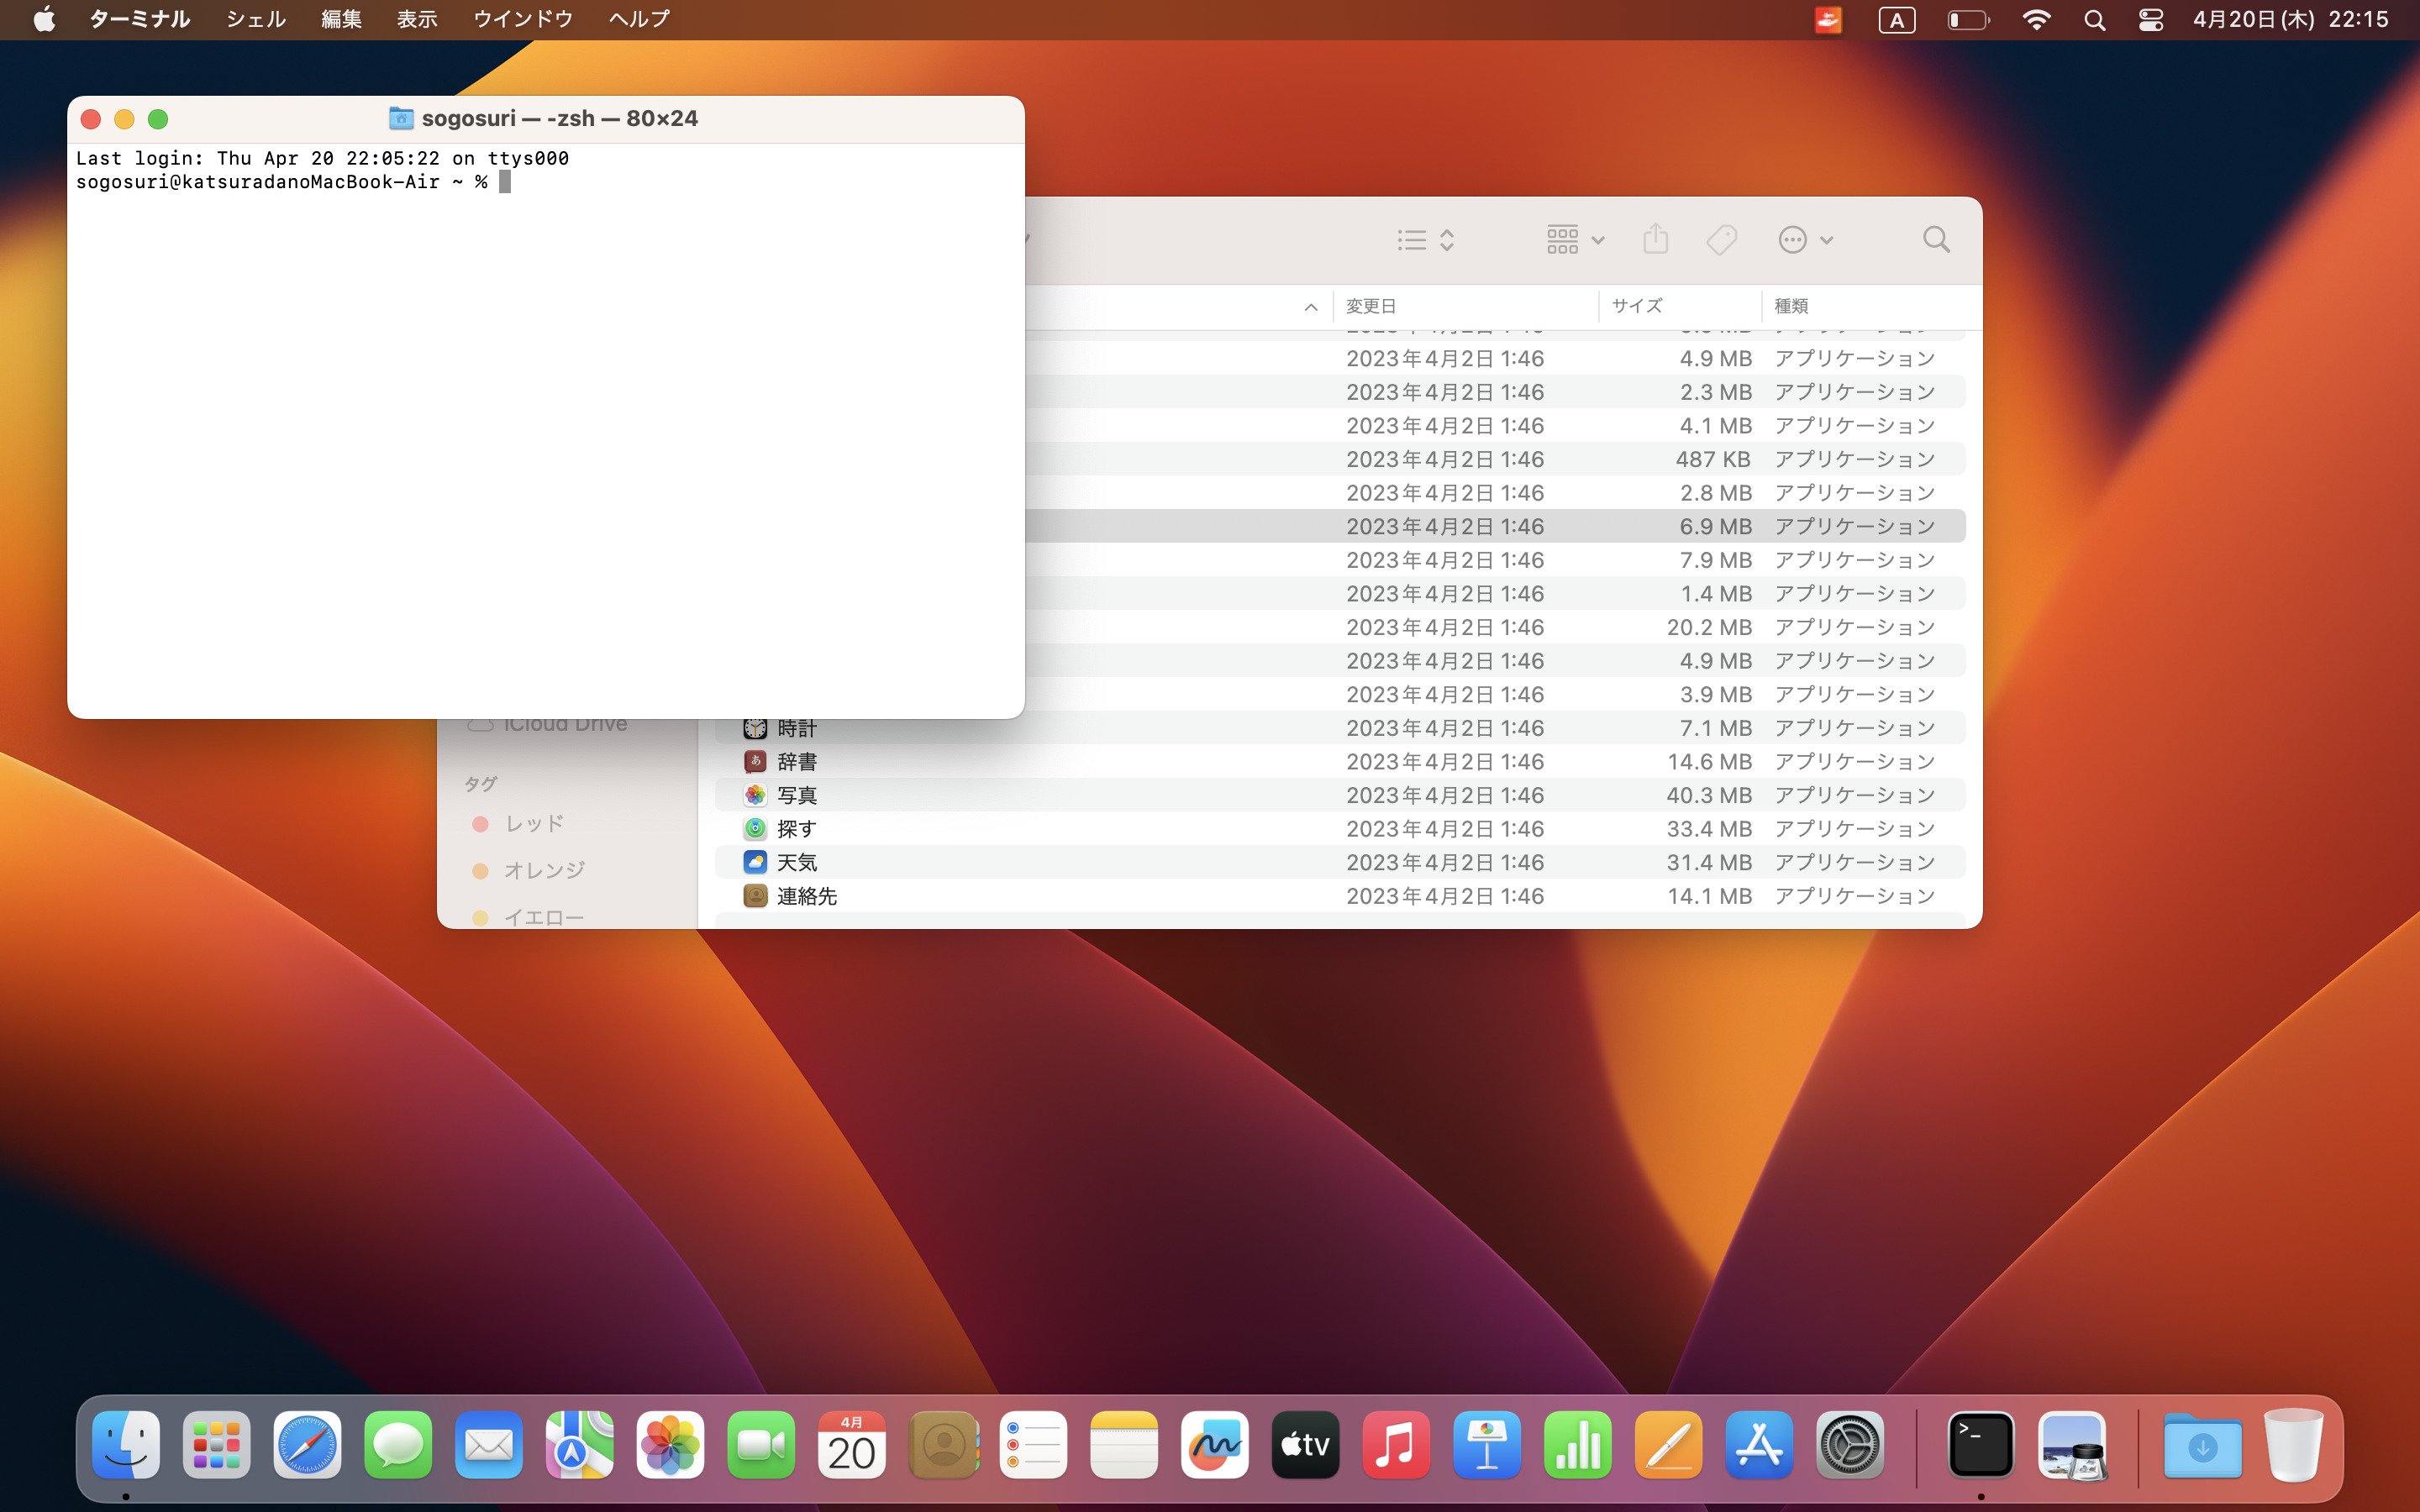The image size is (2420, 1512).
Task: Open the Downloads folder in Dock
Action: [x=2203, y=1445]
